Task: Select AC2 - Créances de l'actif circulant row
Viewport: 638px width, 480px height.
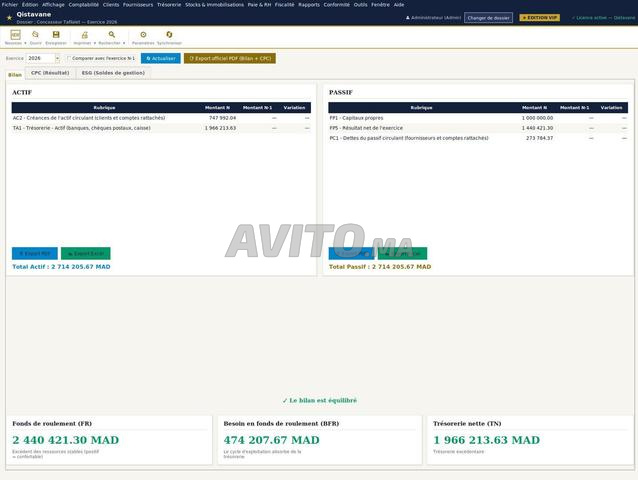Action: coord(161,118)
